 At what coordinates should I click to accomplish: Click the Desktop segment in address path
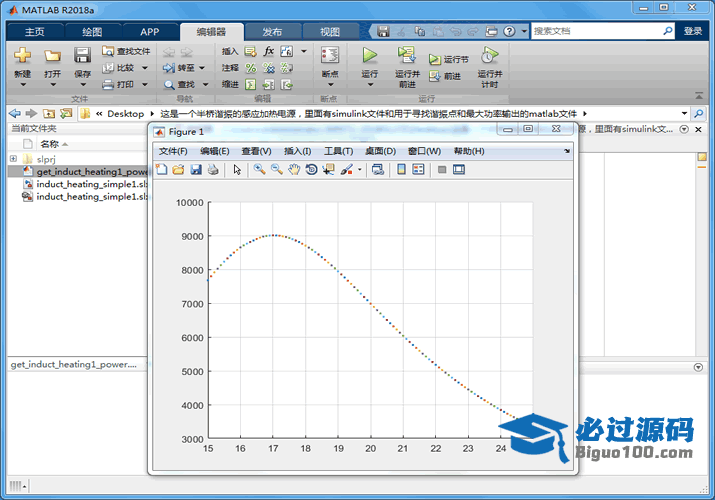click(125, 113)
